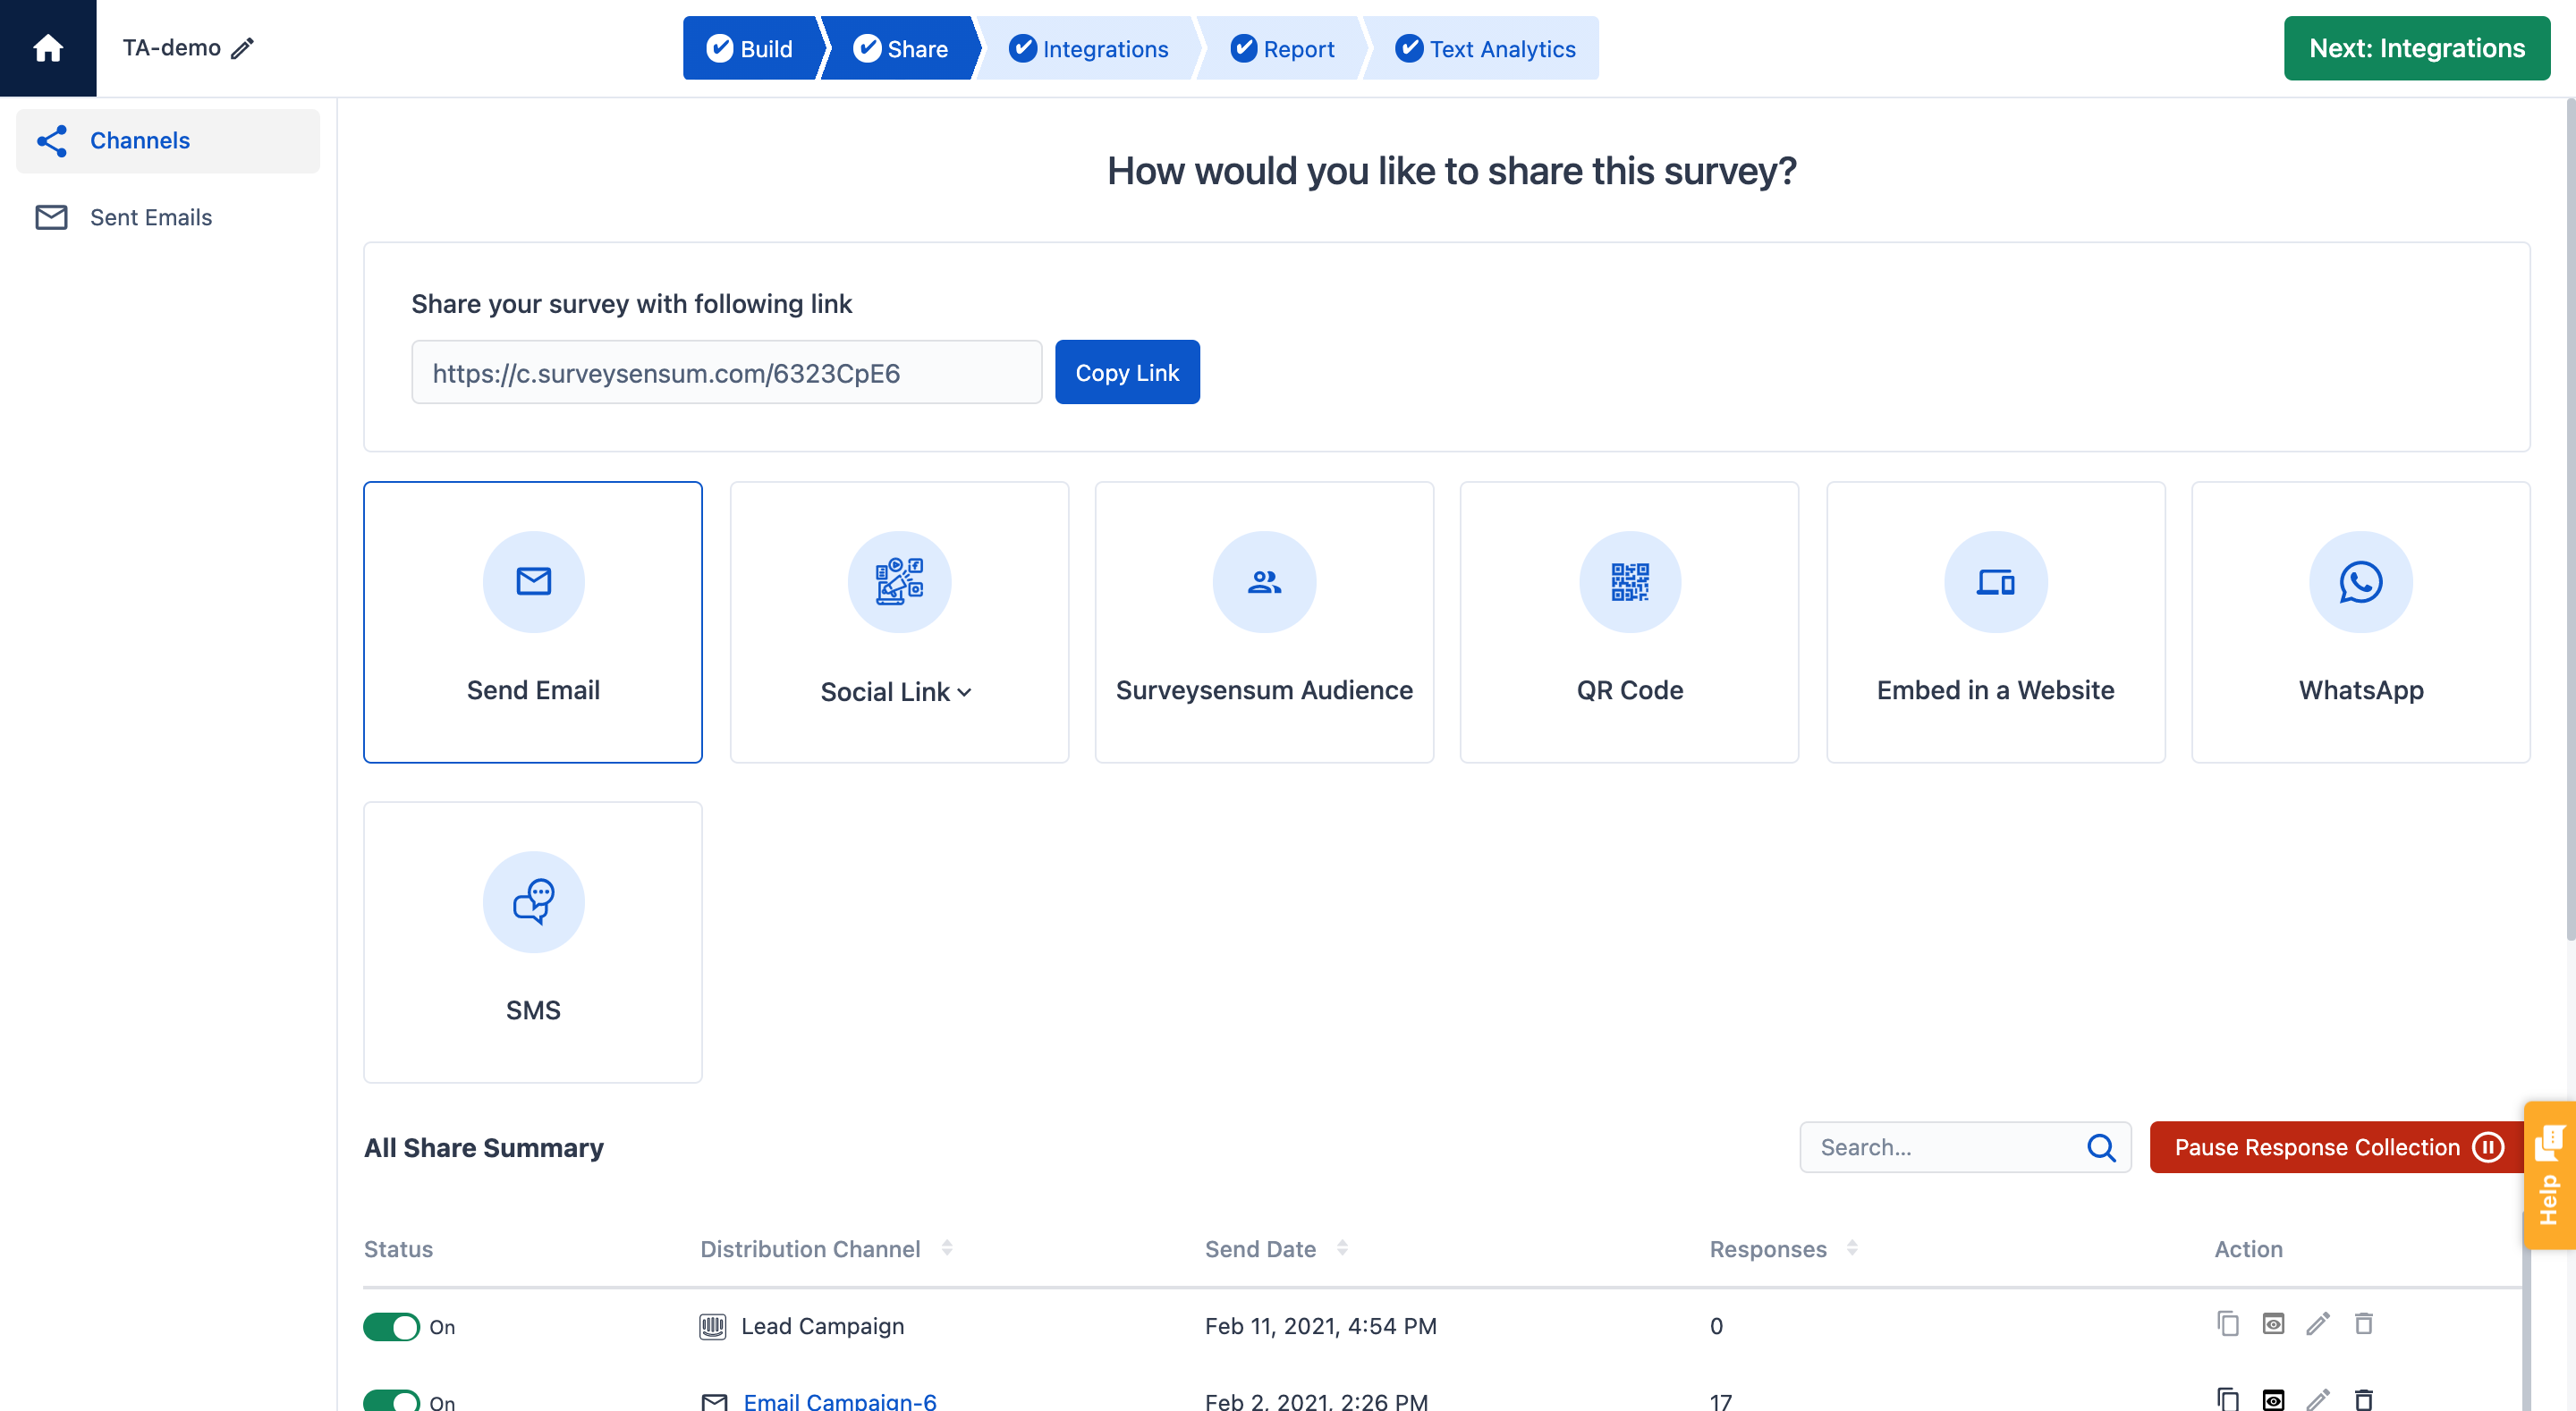Image resolution: width=2576 pixels, height=1411 pixels.
Task: Sort table by Send Date
Action: (x=1342, y=1248)
